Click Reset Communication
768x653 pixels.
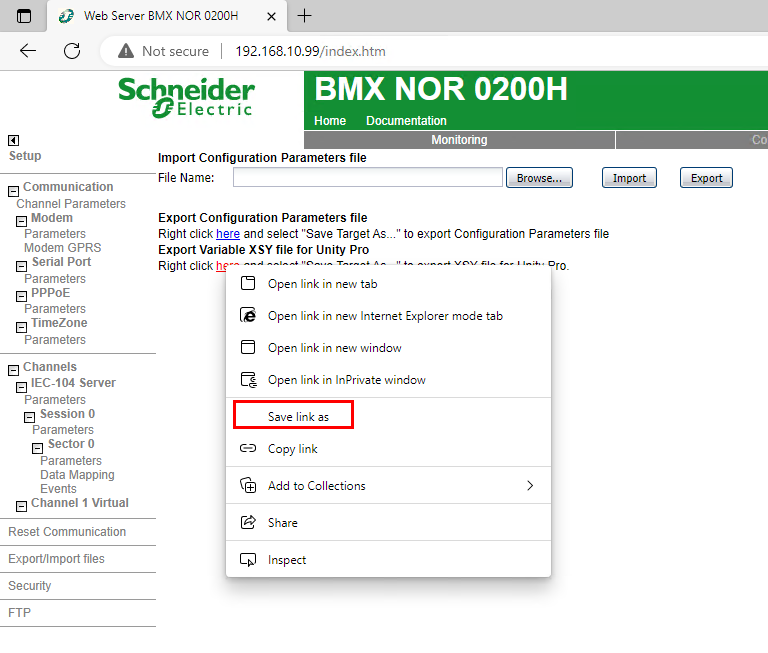[x=67, y=532]
